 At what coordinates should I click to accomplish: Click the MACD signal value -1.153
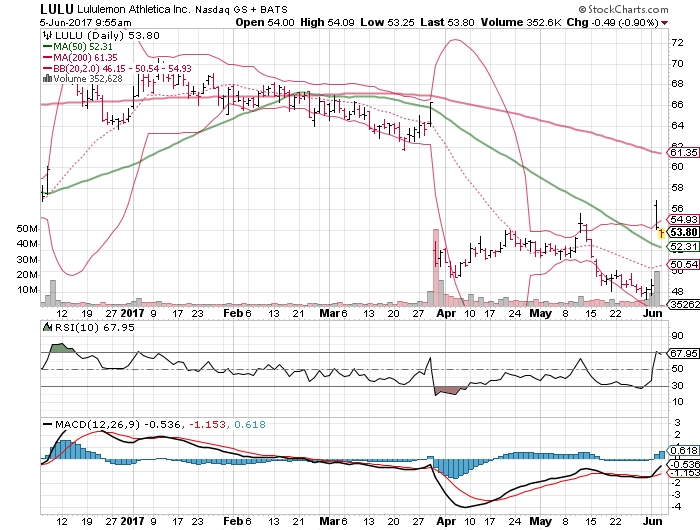(208, 424)
